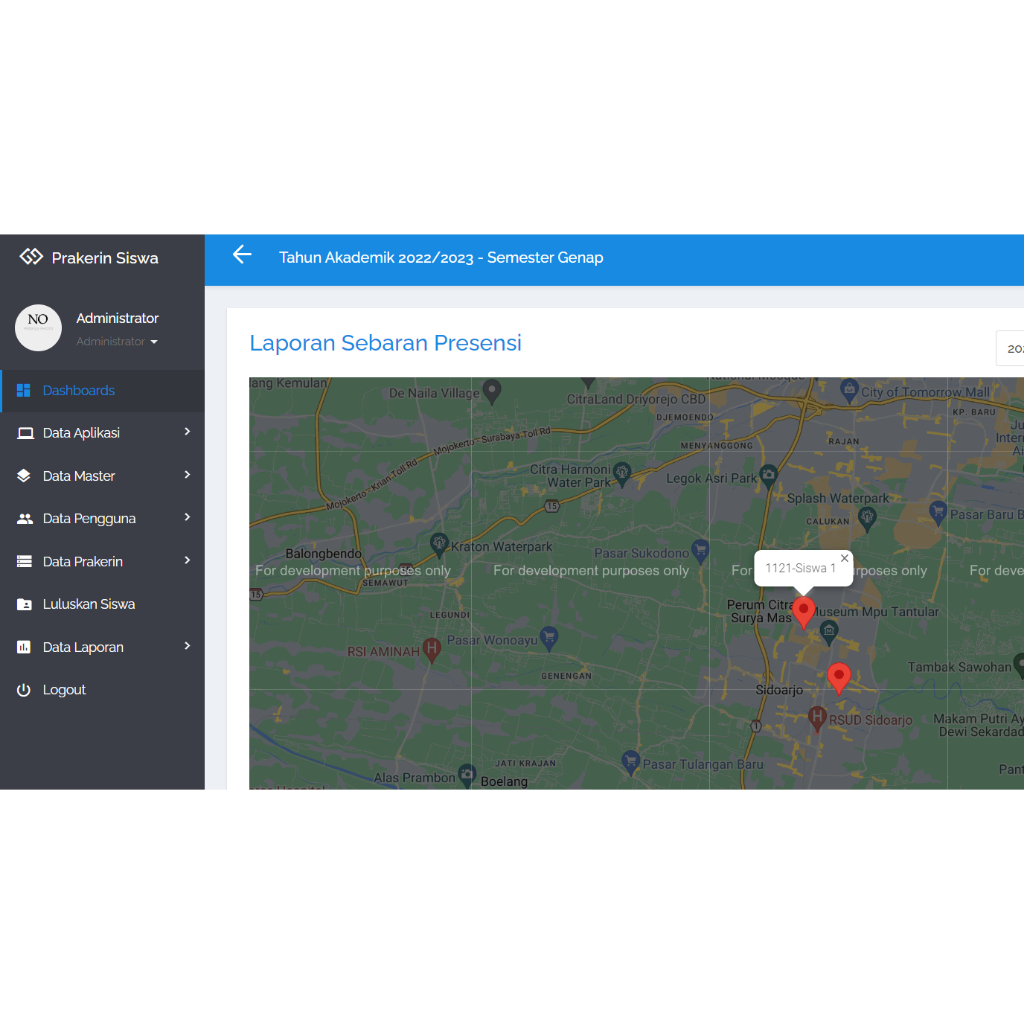Click Pasar Tulangan Baru pin
This screenshot has height=1024, width=1024.
[x=630, y=763]
